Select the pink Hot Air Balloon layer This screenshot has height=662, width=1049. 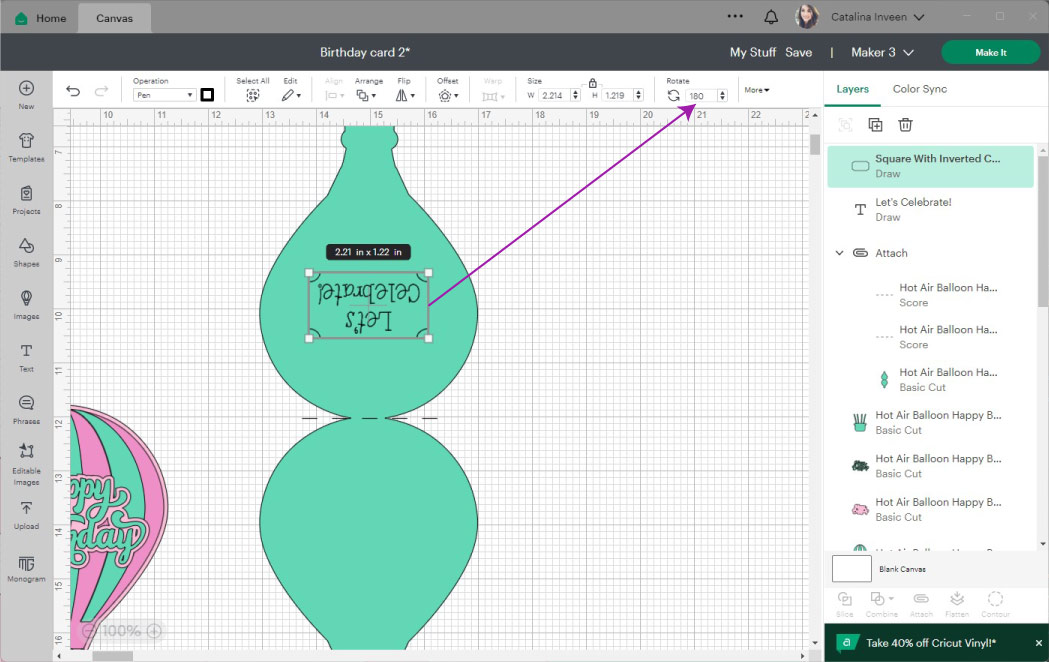pyautogui.click(x=930, y=510)
